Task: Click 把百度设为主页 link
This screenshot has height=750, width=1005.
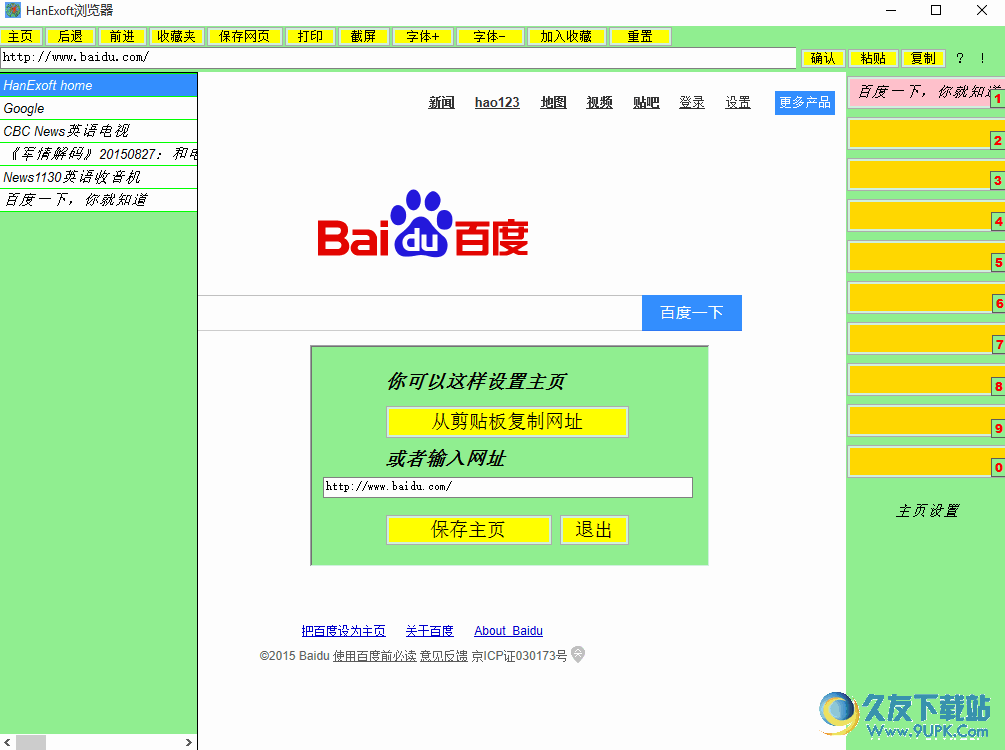Action: [x=344, y=631]
